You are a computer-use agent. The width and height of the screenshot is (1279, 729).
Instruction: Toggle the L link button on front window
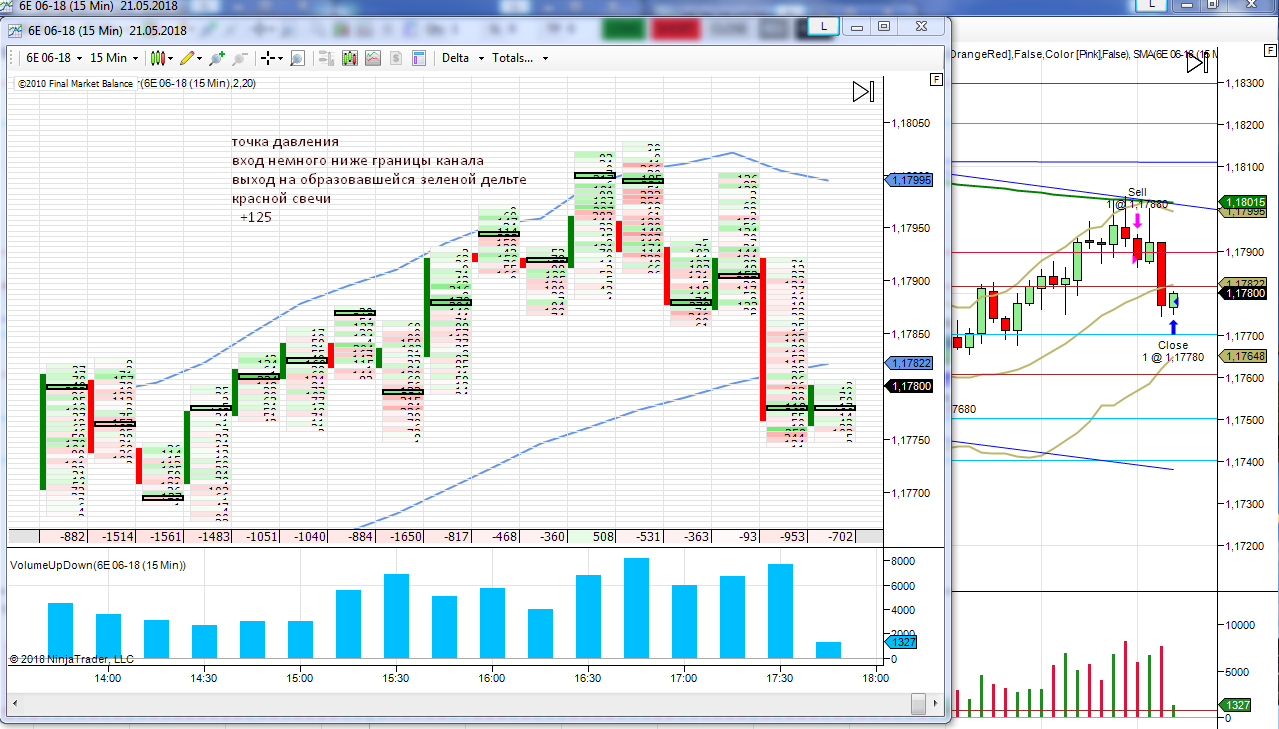coord(823,26)
